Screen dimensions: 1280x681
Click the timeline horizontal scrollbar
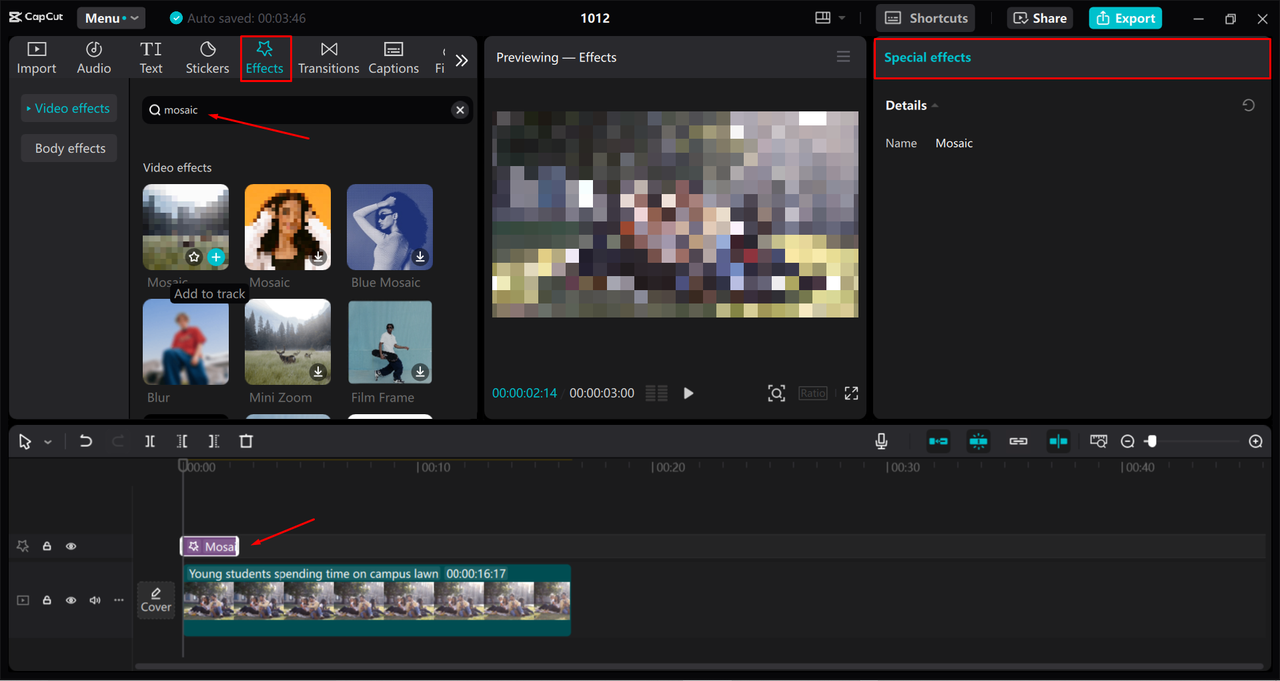[700, 666]
